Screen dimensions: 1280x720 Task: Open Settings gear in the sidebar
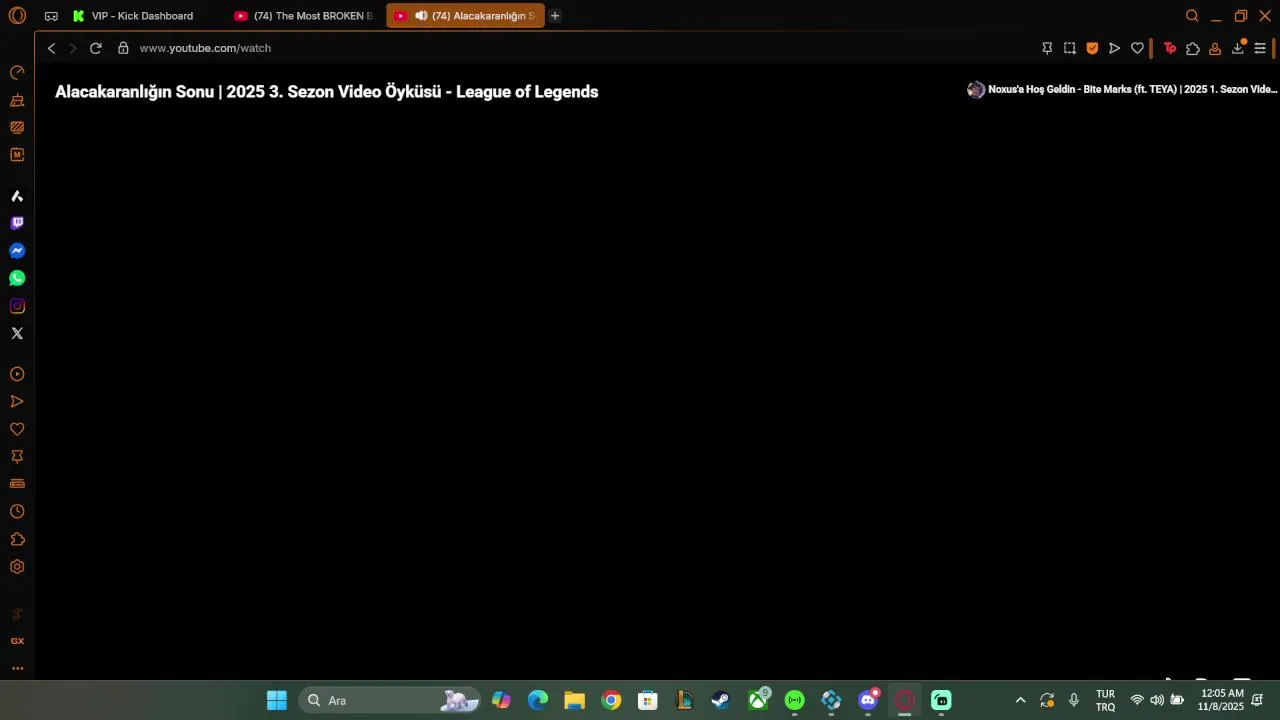click(x=17, y=566)
